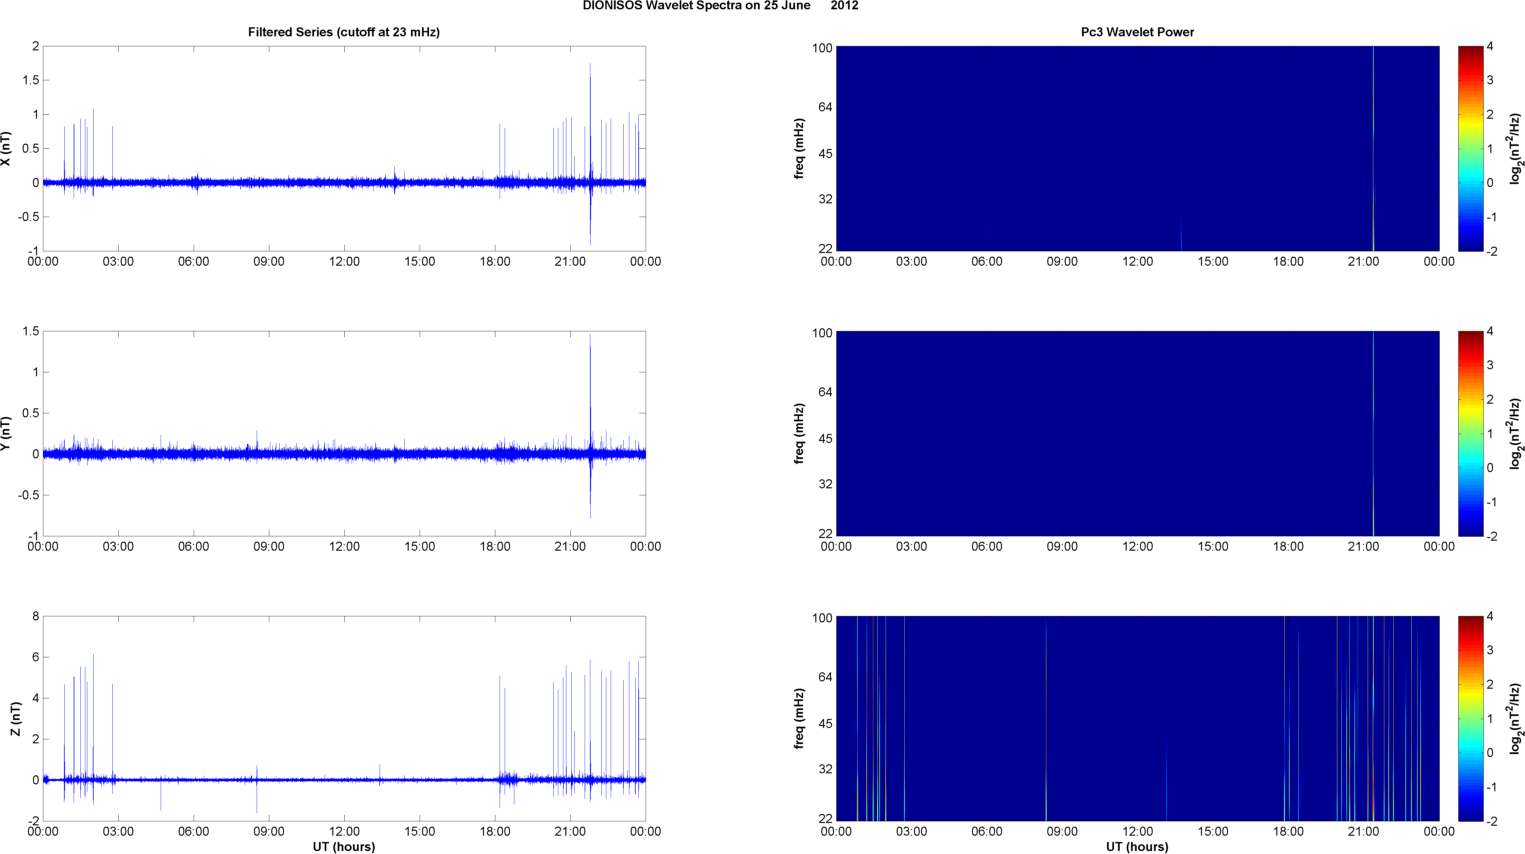
Task: Click the 09:00 tick label under top spectrogram
Action: click(x=1062, y=262)
